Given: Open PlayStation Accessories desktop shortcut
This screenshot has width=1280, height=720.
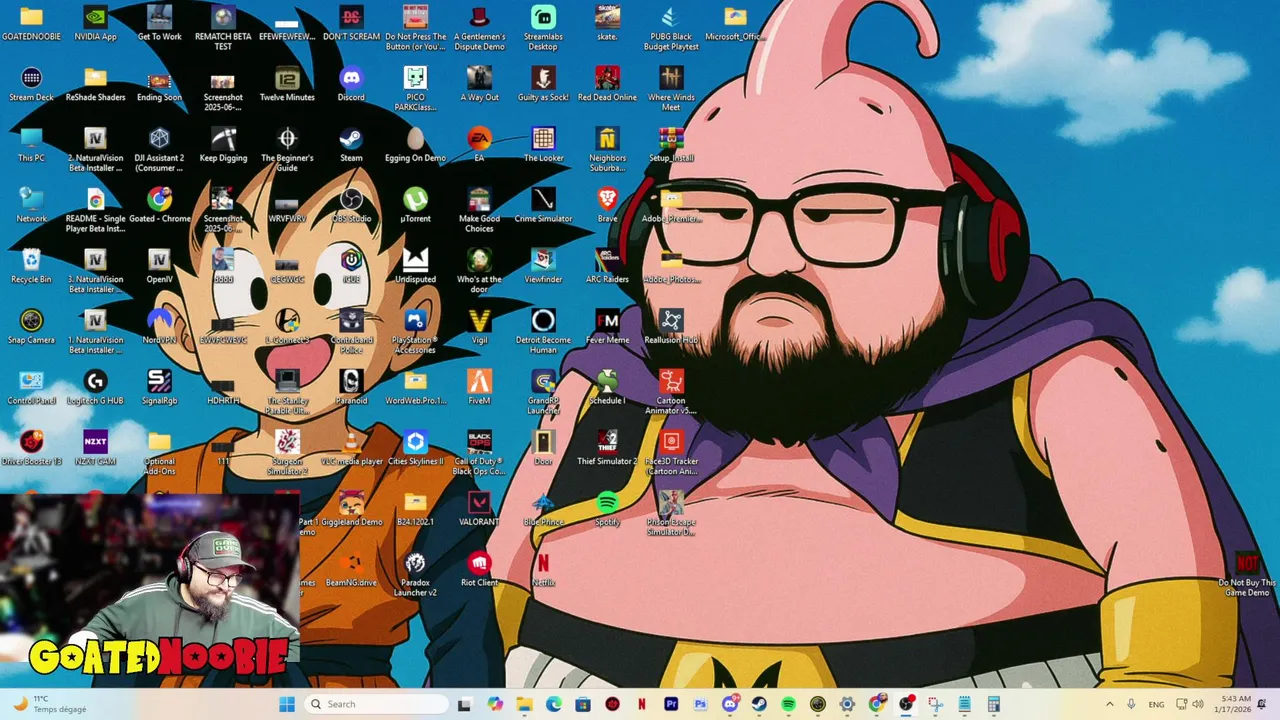Looking at the screenshot, I should coord(415,332).
